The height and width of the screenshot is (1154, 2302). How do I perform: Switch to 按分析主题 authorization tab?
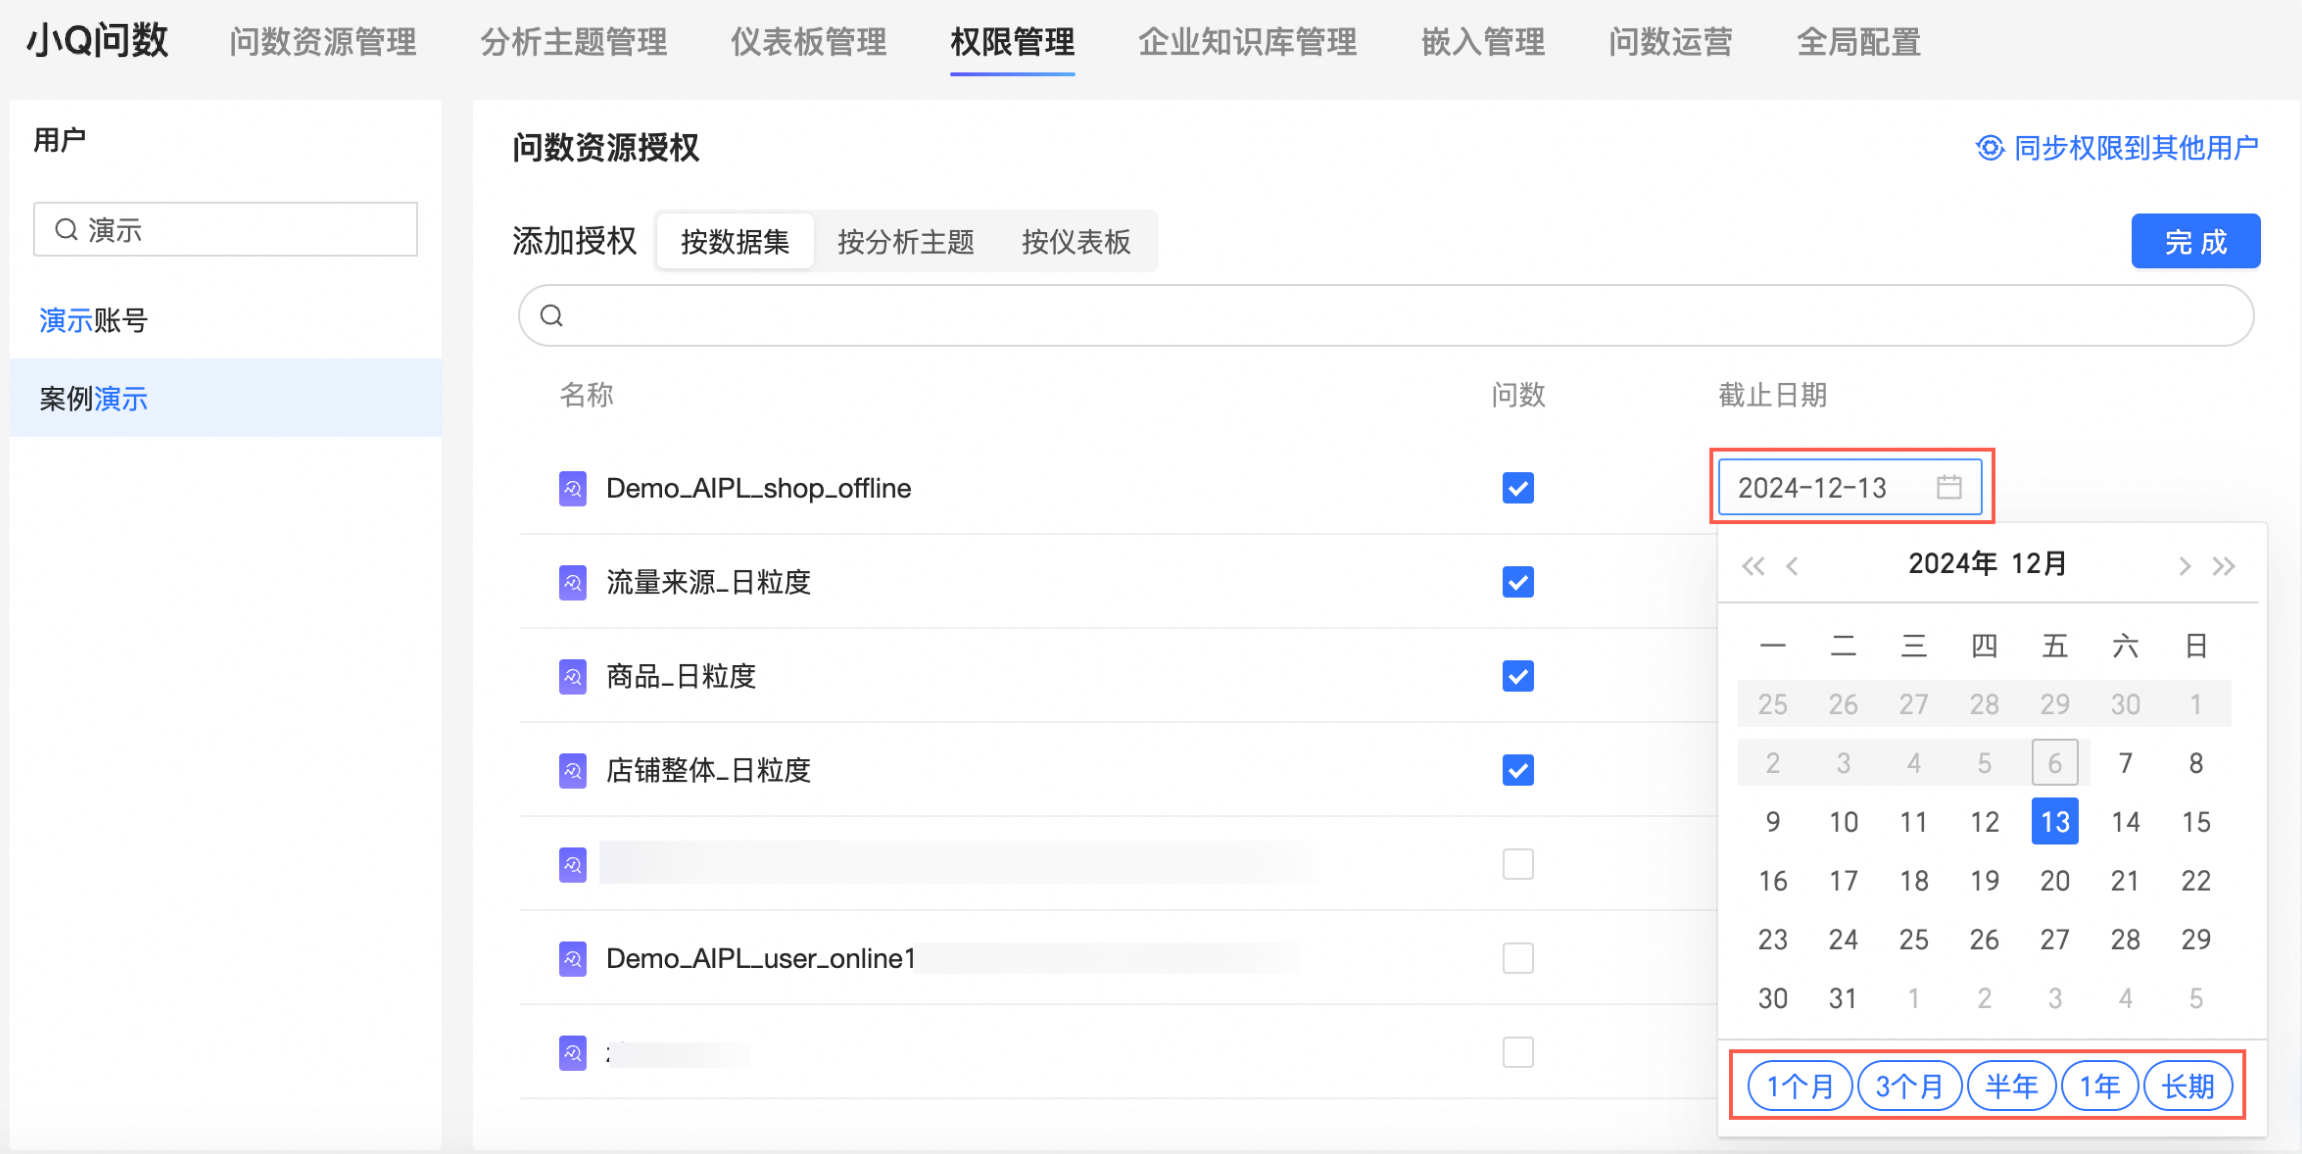pos(905,242)
